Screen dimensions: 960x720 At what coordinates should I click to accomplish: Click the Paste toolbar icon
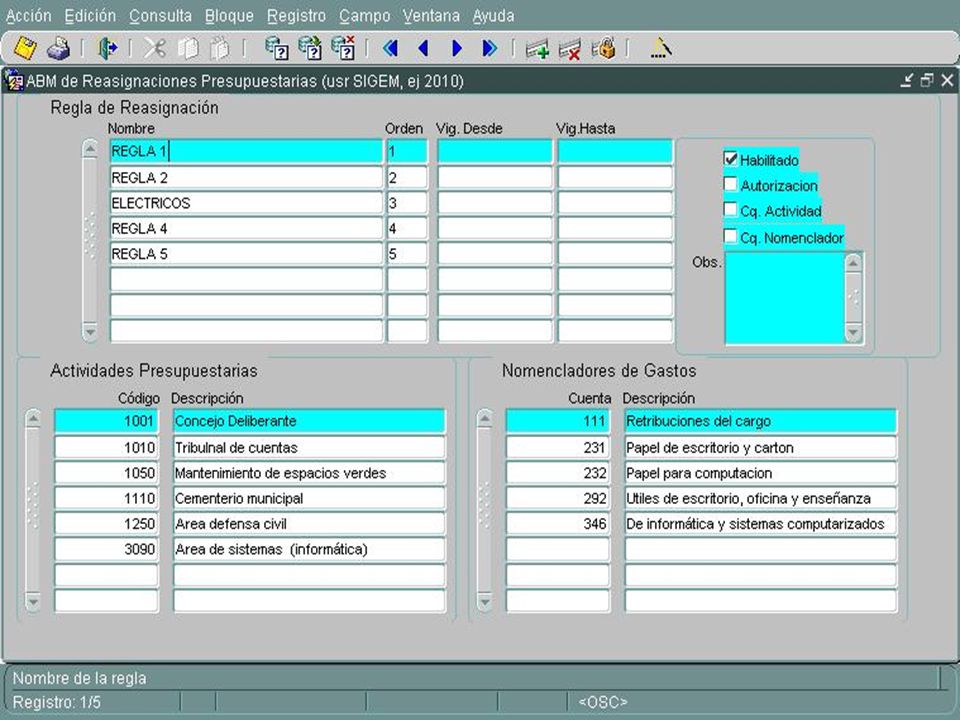tap(219, 48)
